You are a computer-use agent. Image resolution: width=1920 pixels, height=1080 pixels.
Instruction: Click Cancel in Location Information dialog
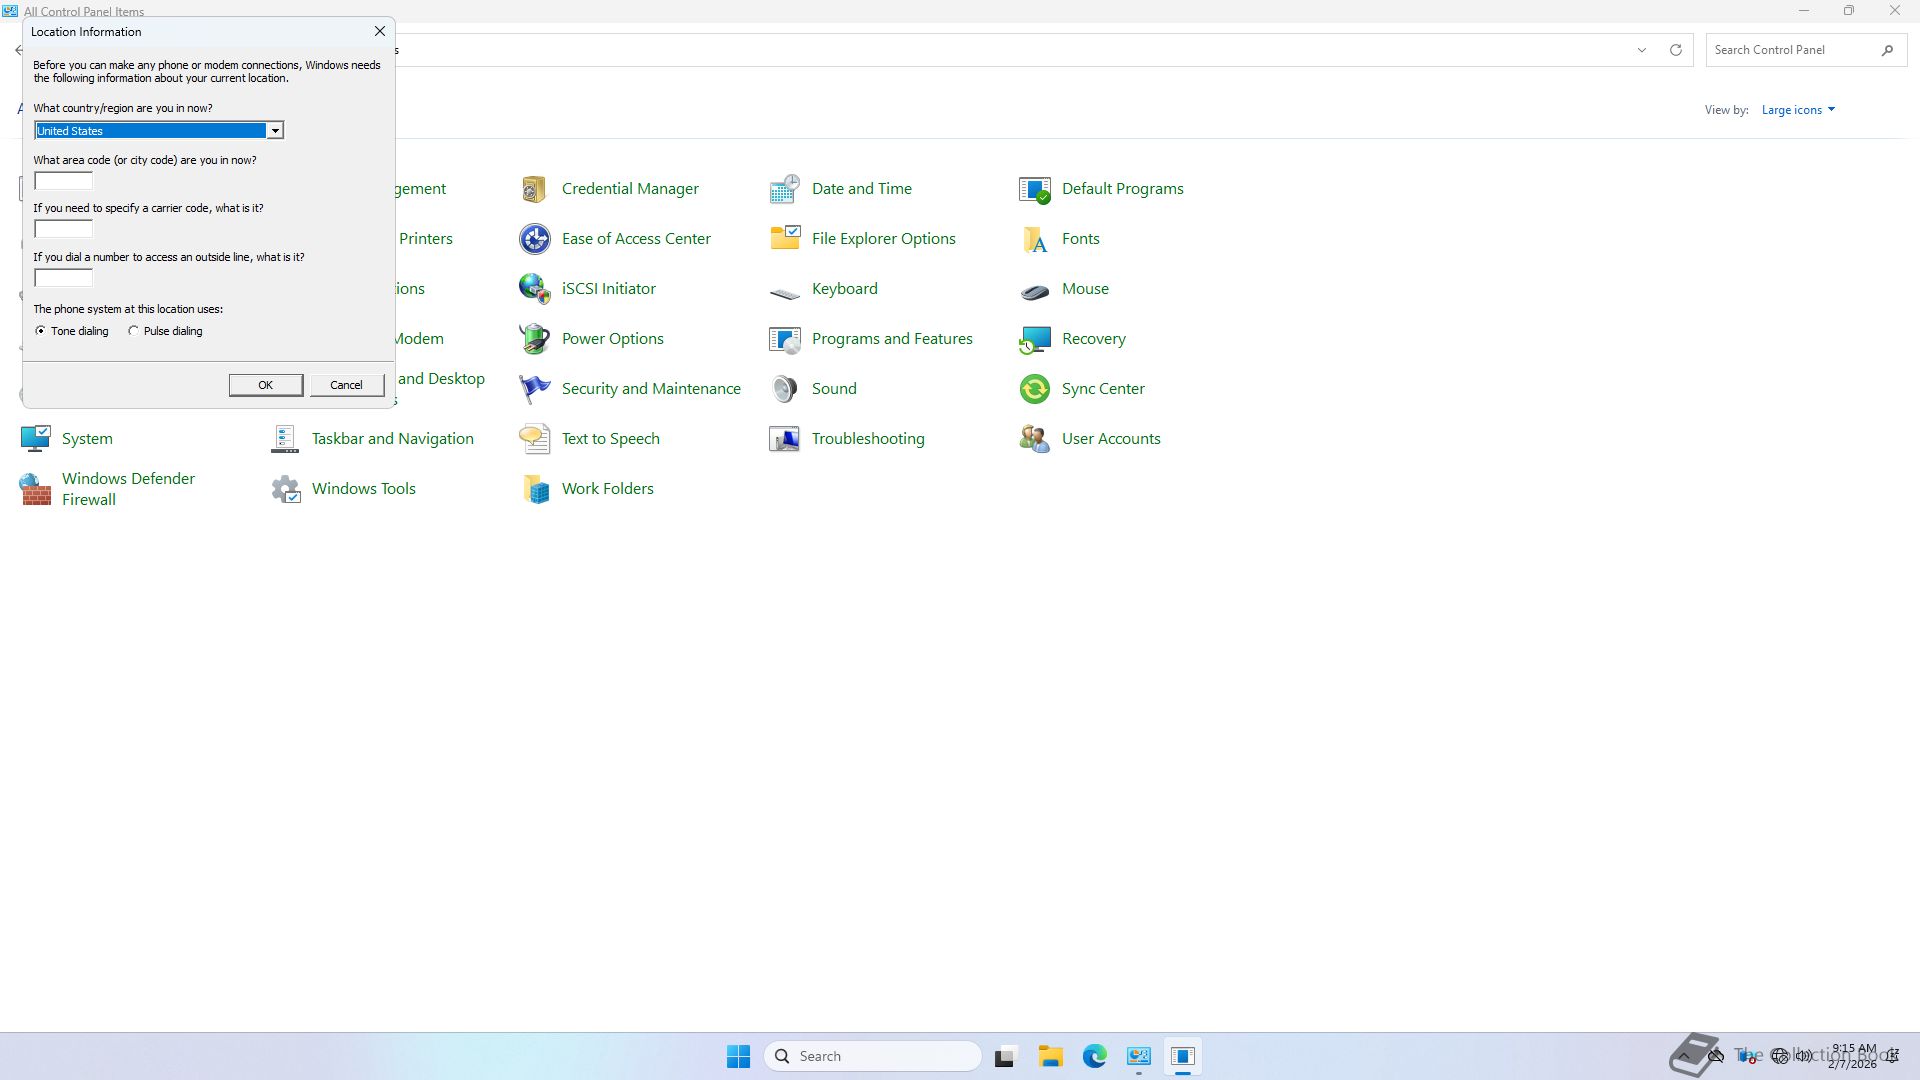(346, 385)
